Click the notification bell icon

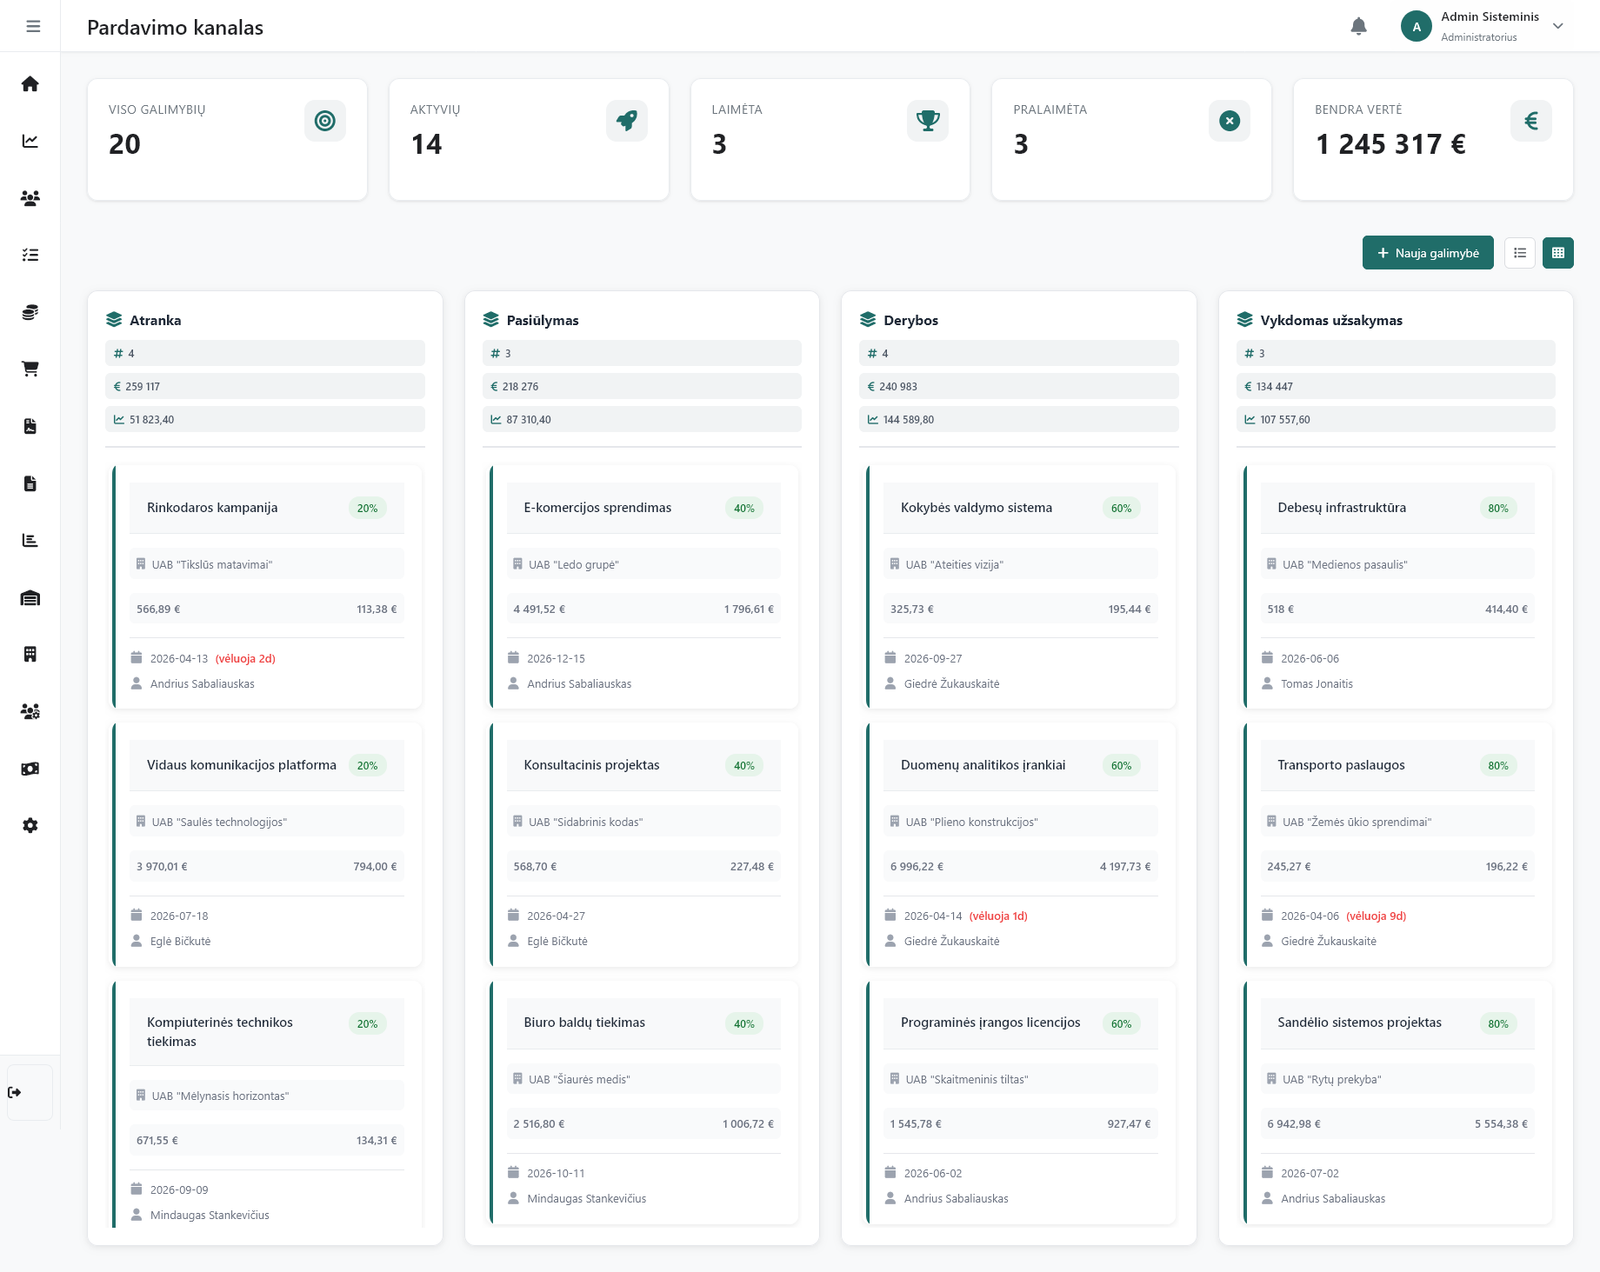[x=1358, y=27]
